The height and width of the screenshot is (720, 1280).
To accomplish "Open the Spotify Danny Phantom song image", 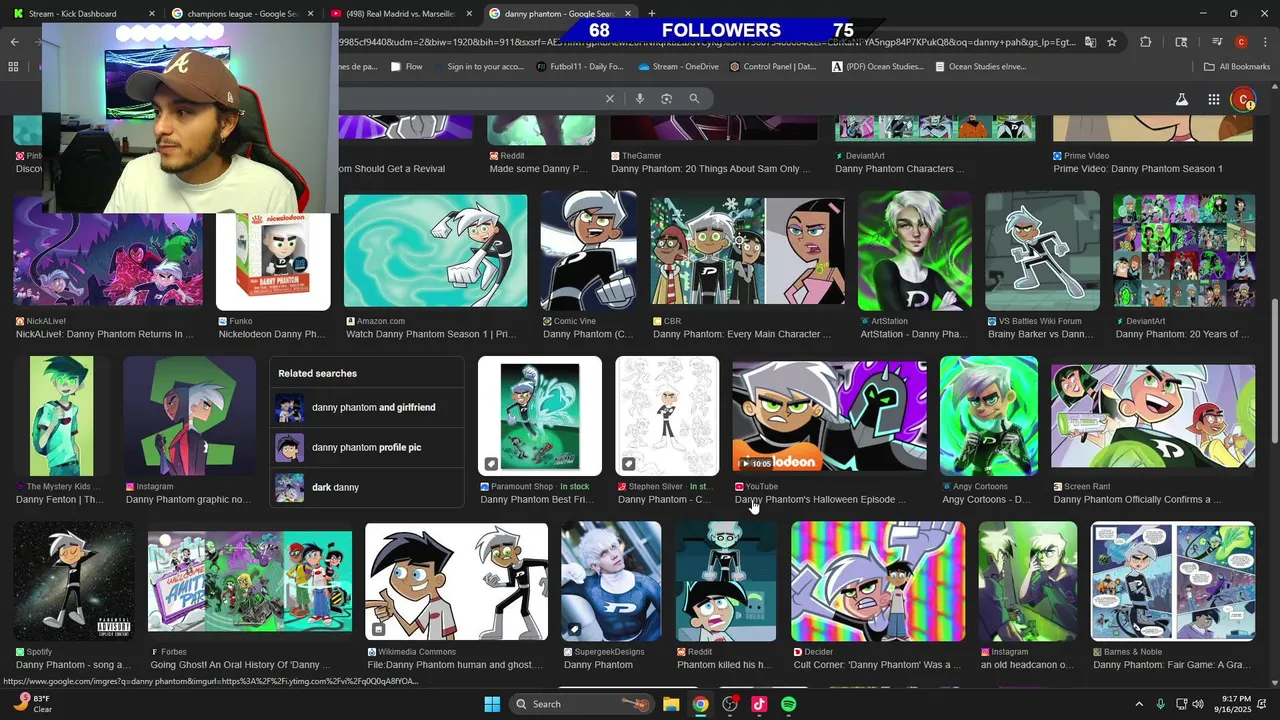I will [74, 581].
